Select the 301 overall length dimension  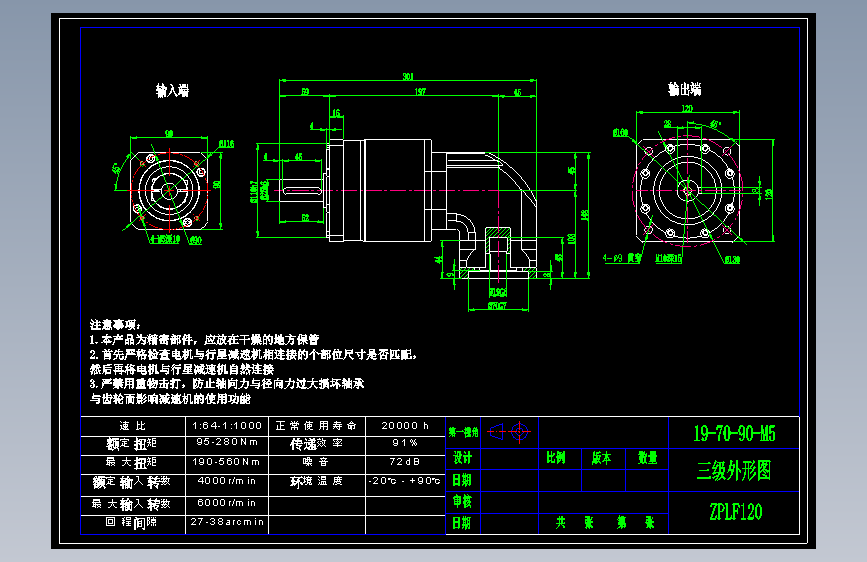coord(408,76)
